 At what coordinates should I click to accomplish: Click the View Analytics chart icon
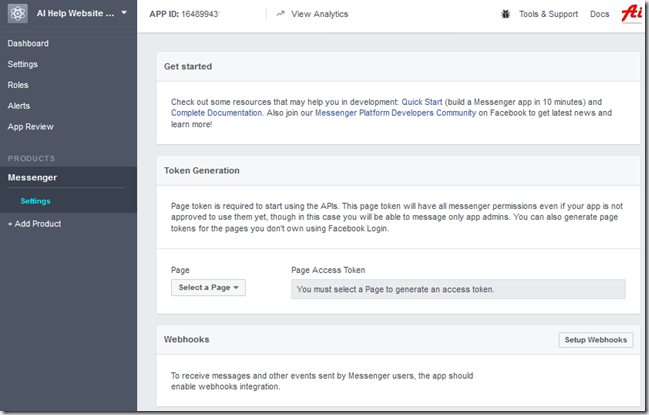pos(281,14)
